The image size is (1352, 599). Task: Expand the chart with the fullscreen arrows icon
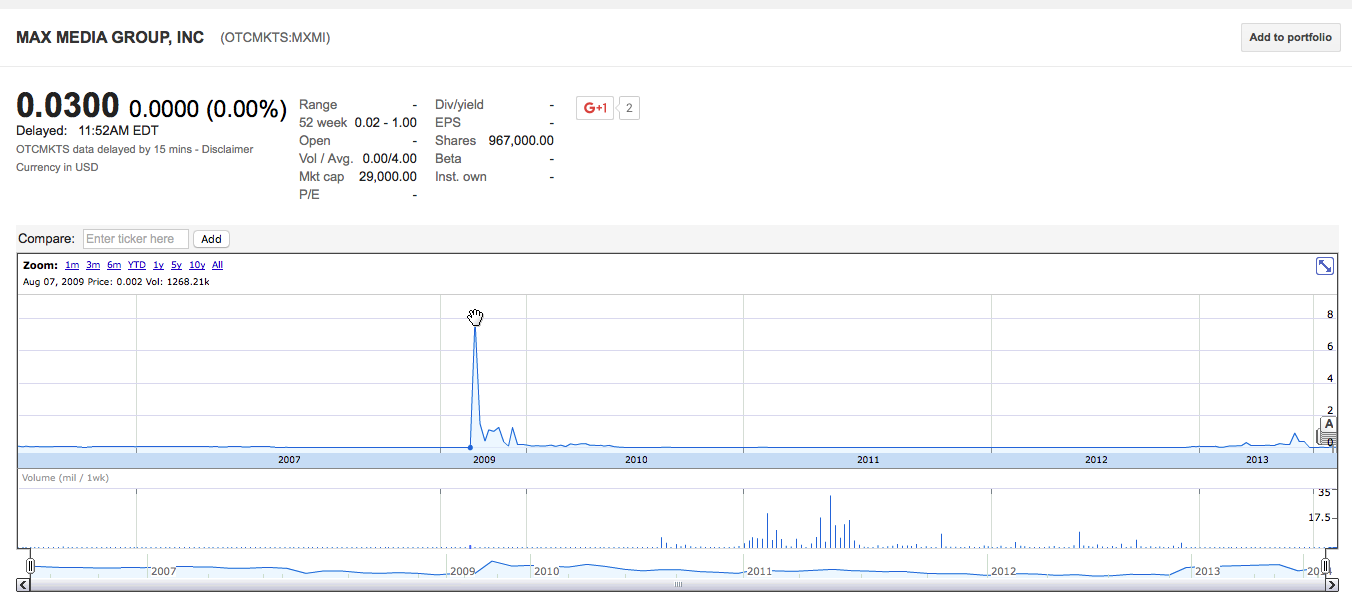[1324, 266]
